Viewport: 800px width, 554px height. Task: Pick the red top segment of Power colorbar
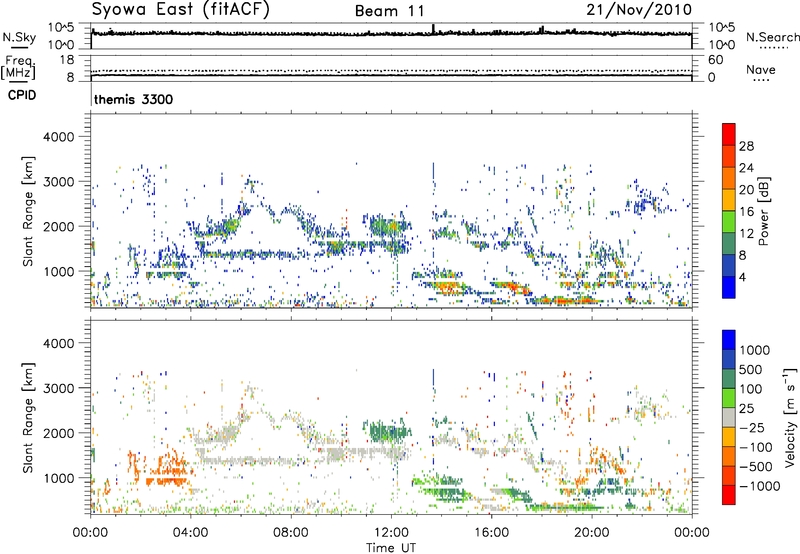tap(729, 134)
